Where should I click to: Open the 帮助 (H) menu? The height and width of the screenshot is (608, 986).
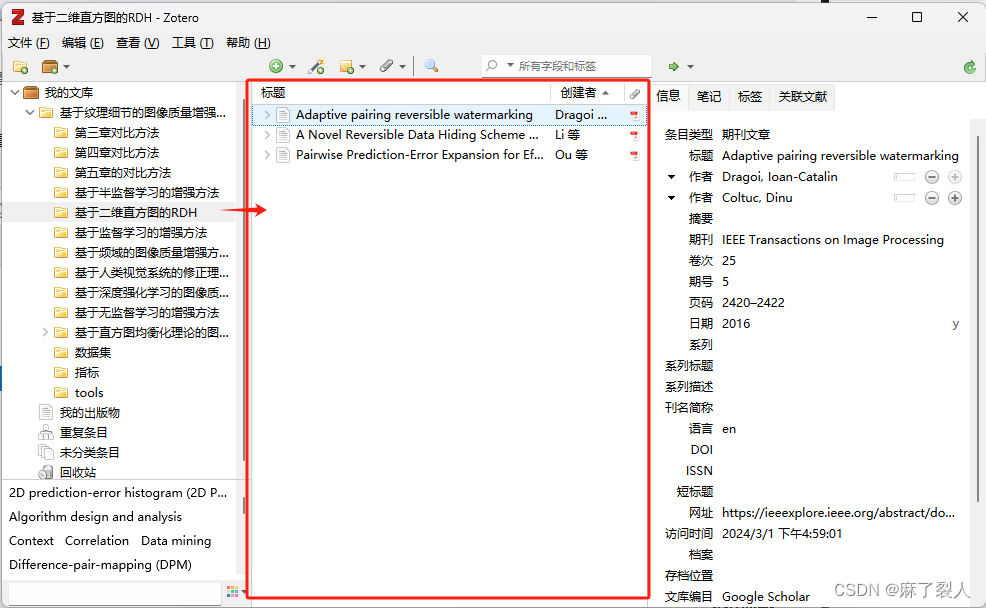coord(248,43)
